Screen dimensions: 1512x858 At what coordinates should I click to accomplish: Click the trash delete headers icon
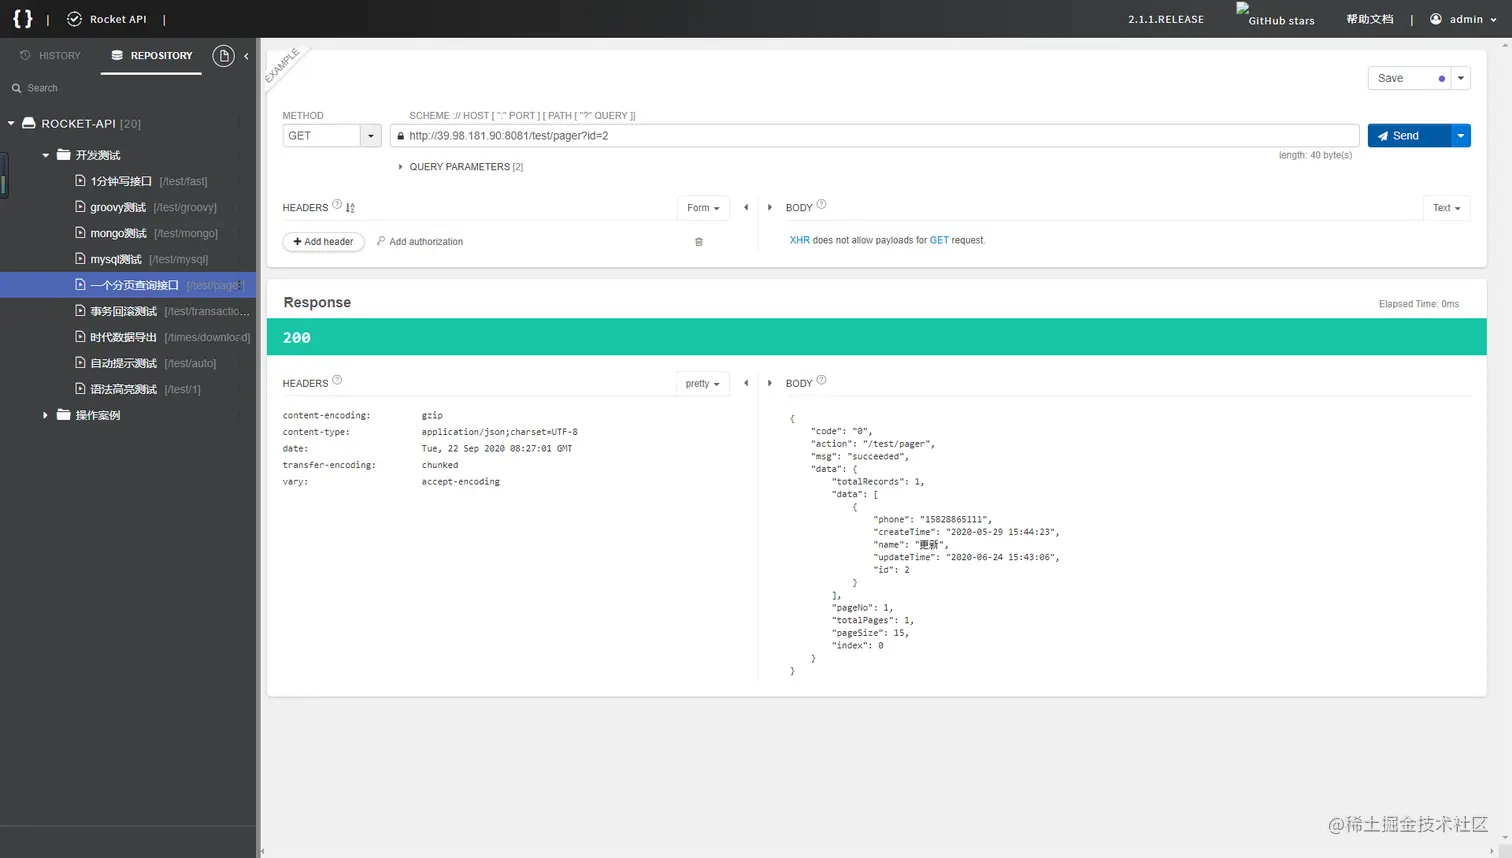699,242
